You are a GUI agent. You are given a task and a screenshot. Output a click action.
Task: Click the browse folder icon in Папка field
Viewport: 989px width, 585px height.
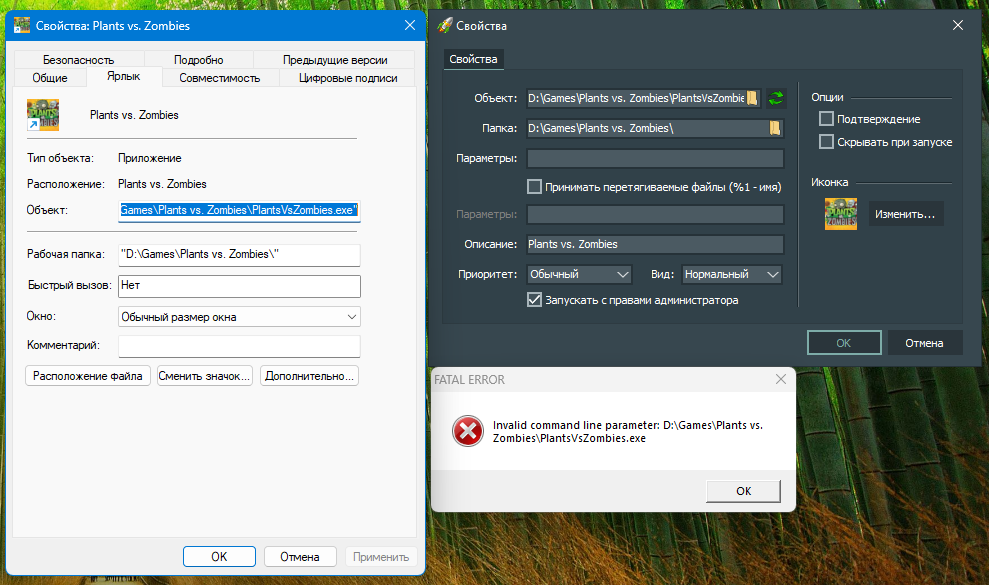(774, 128)
